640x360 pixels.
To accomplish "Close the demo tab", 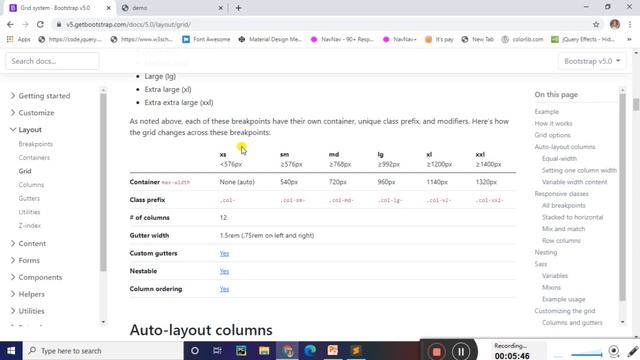I will pyautogui.click(x=220, y=8).
